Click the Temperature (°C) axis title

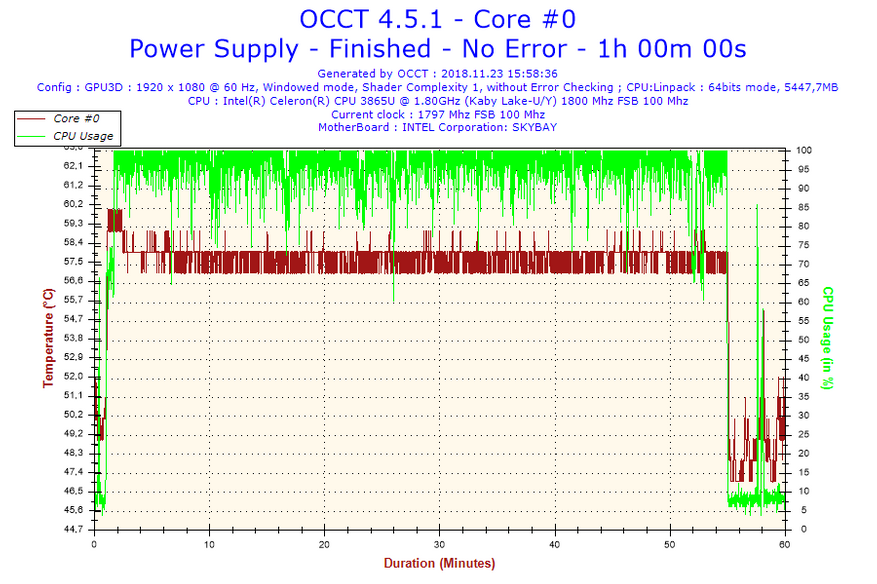pyautogui.click(x=47, y=338)
